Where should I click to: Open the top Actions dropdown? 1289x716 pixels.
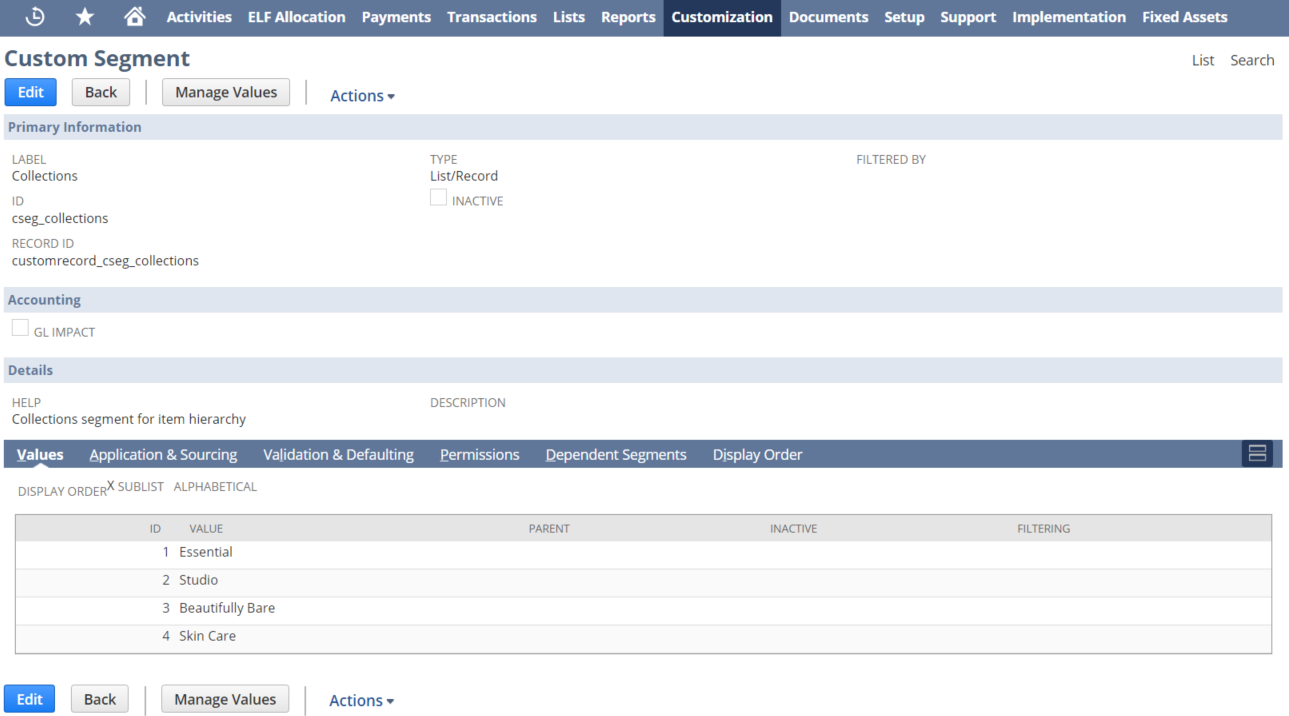[362, 96]
